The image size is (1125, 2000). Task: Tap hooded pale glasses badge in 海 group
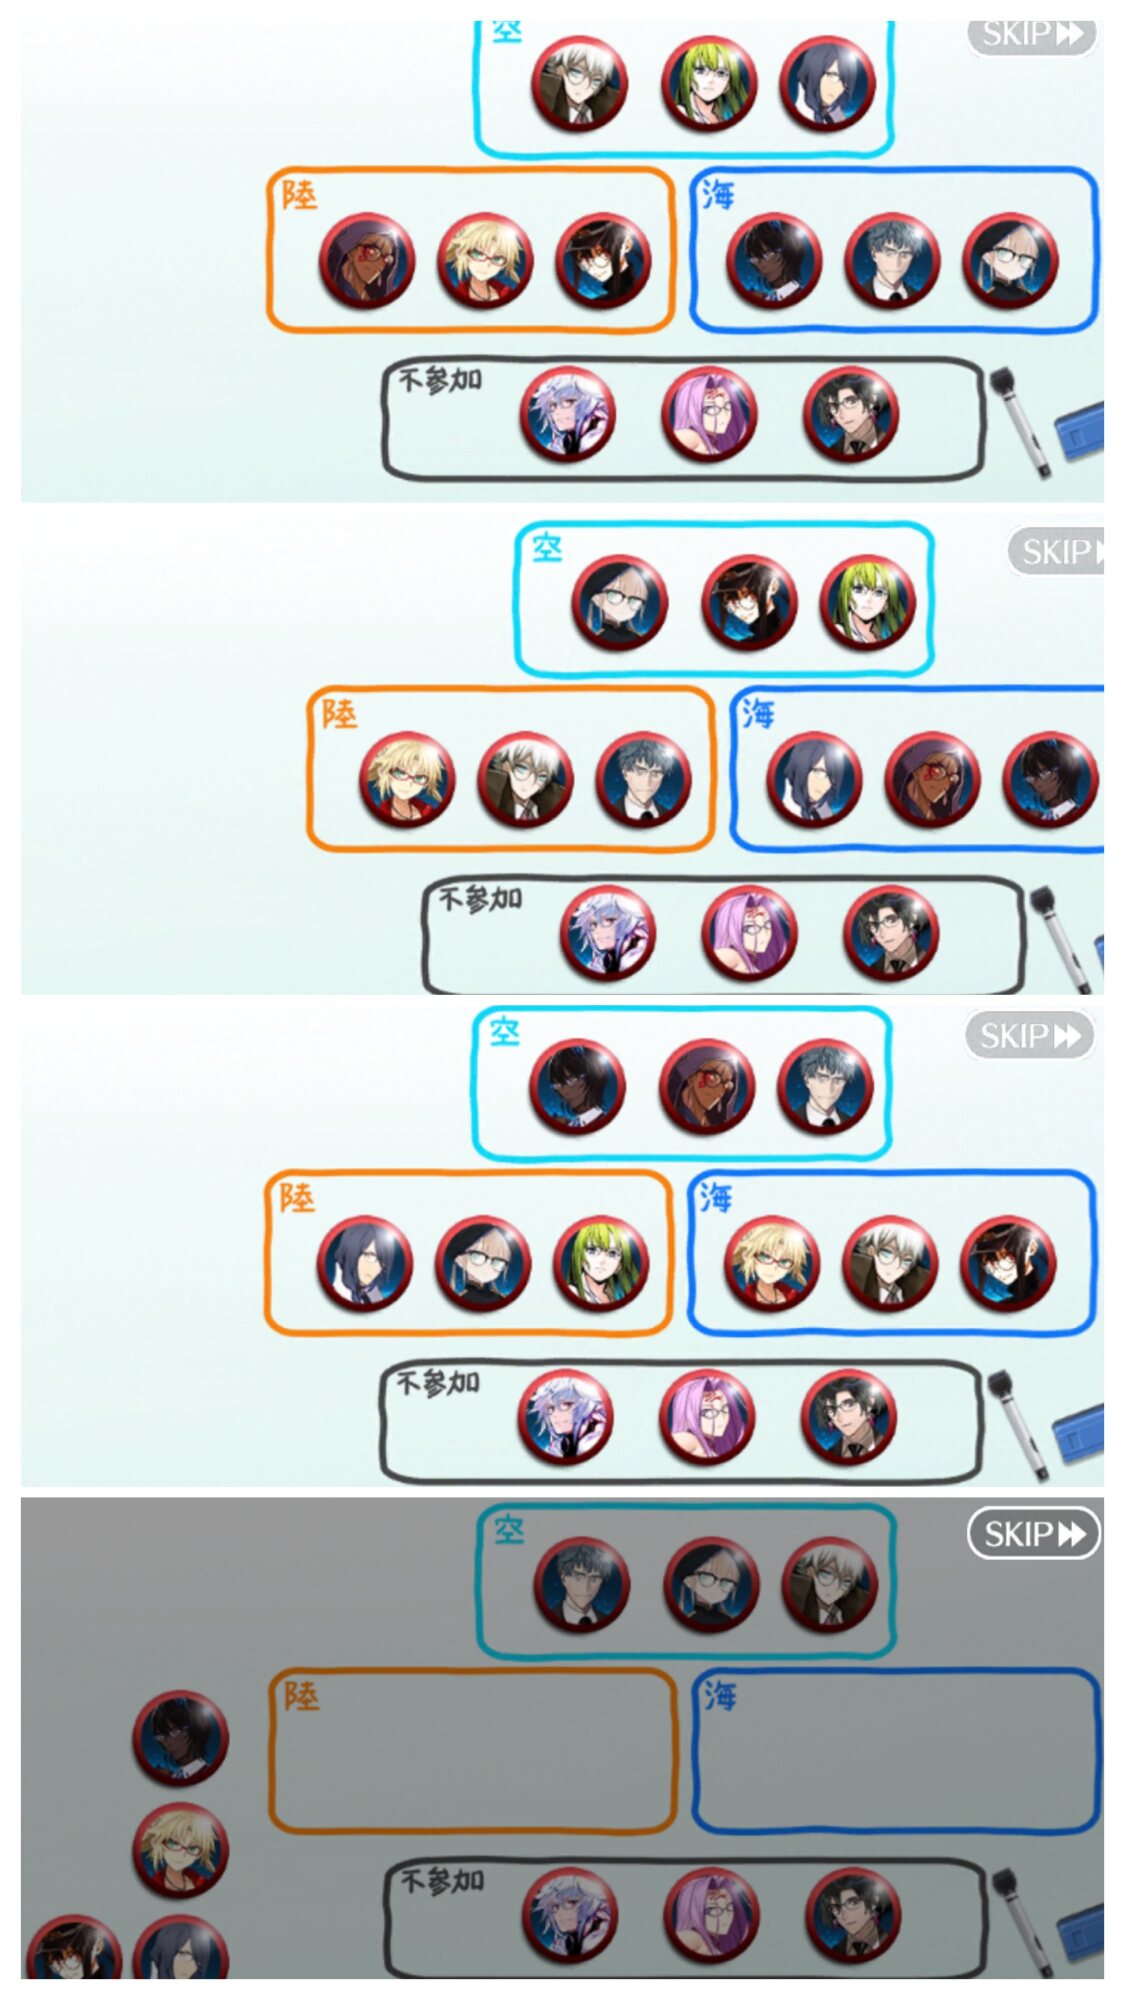[x=1010, y=261]
